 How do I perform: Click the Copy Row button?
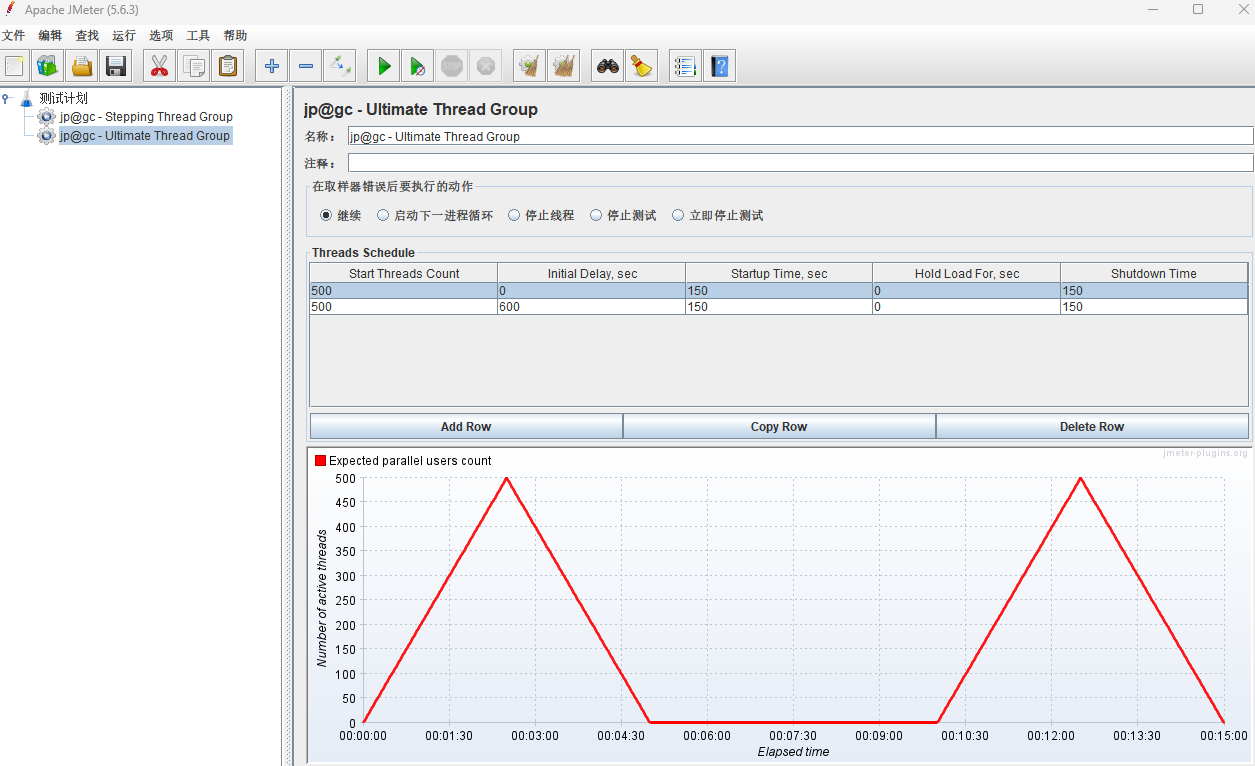[x=779, y=426]
